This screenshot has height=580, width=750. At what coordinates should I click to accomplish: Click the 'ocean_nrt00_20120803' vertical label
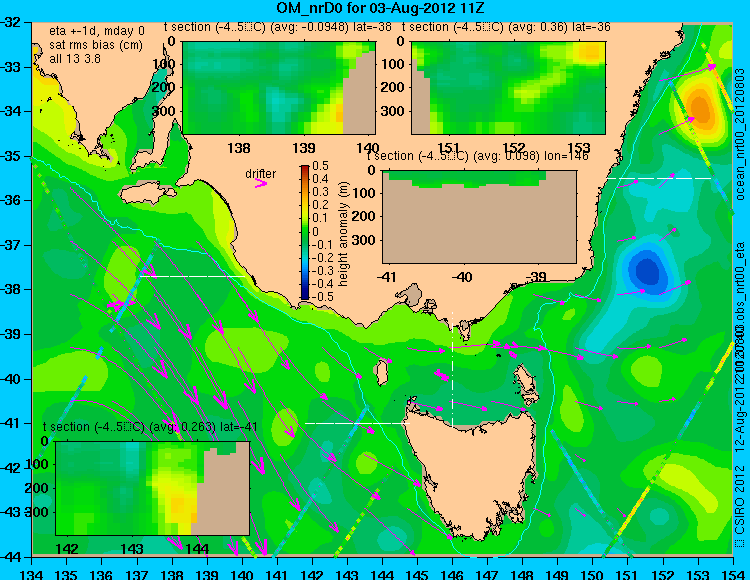tap(739, 134)
